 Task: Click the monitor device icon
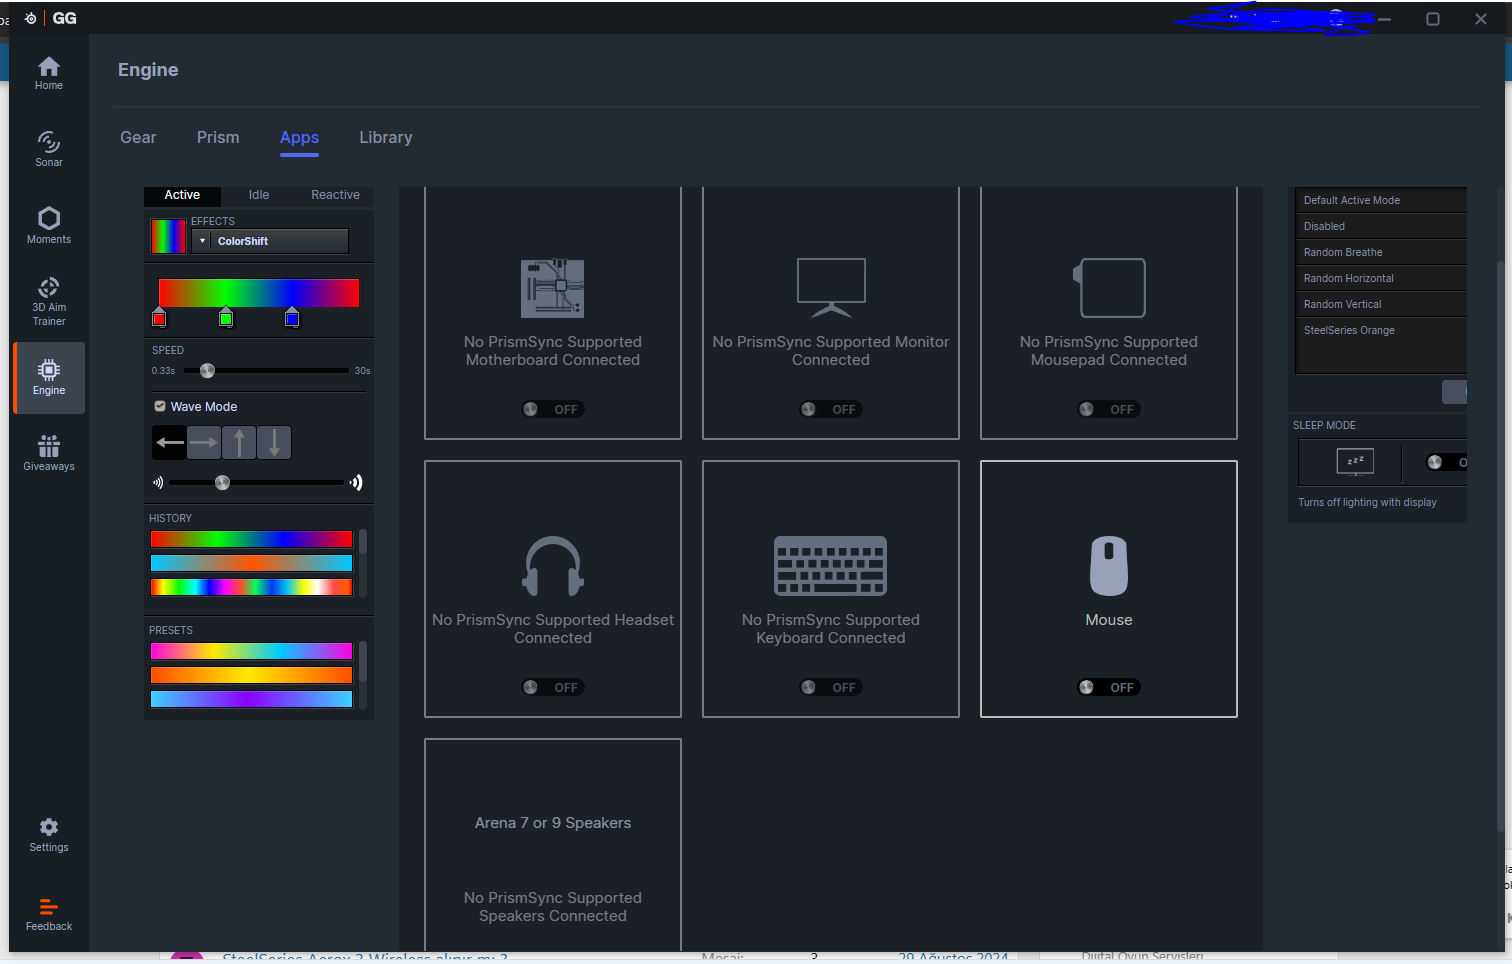[831, 288]
